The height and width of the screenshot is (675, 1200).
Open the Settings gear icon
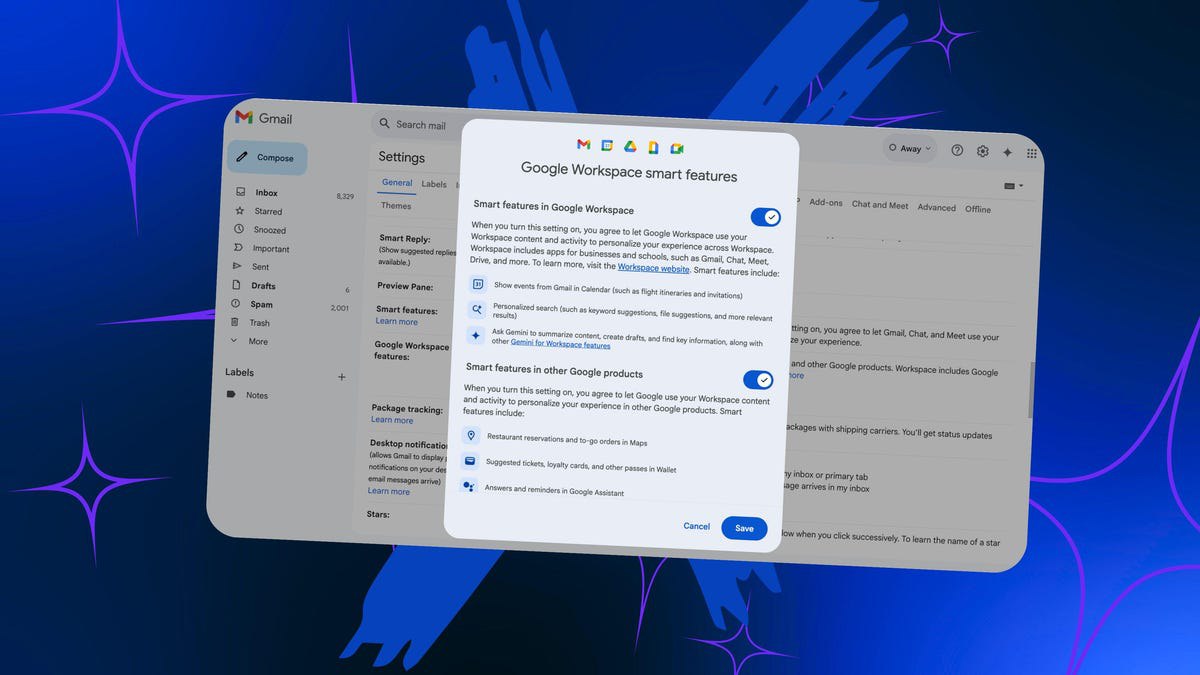pos(982,151)
